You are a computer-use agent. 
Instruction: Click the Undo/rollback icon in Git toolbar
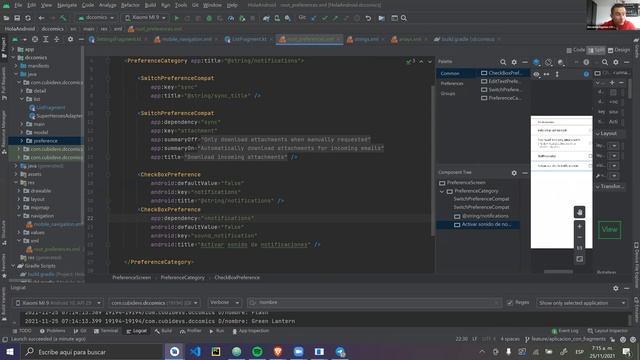pos(368,18)
